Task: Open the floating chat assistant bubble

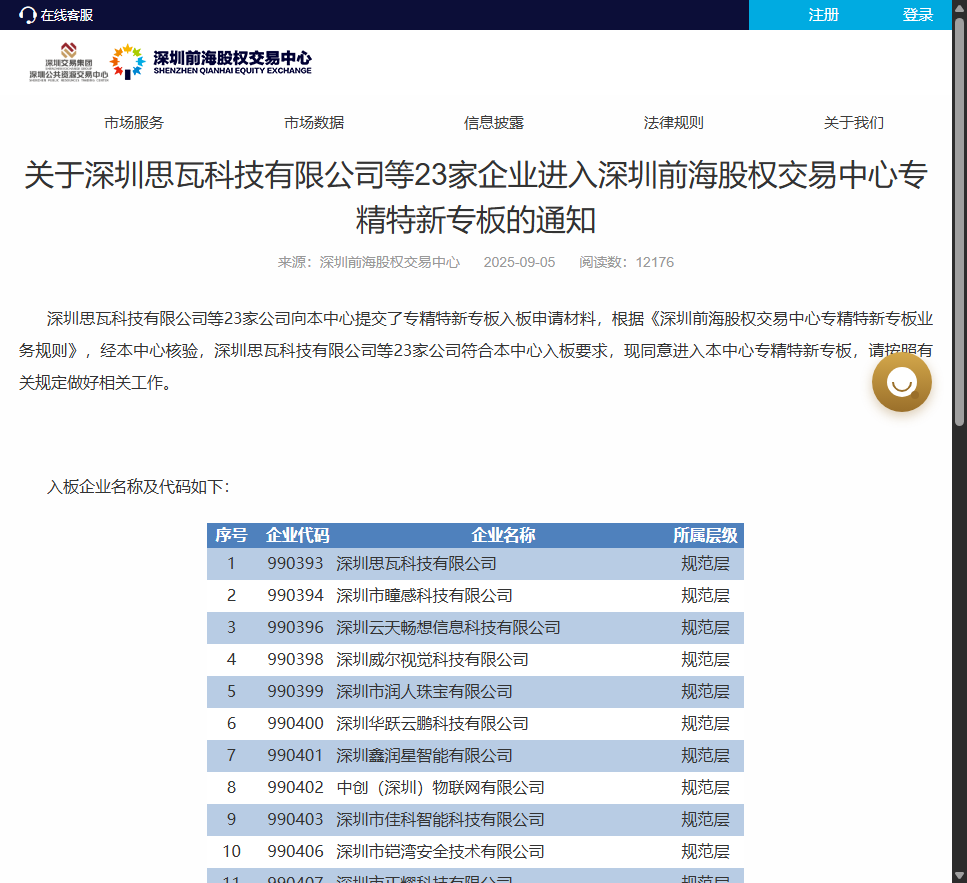Action: 902,382
